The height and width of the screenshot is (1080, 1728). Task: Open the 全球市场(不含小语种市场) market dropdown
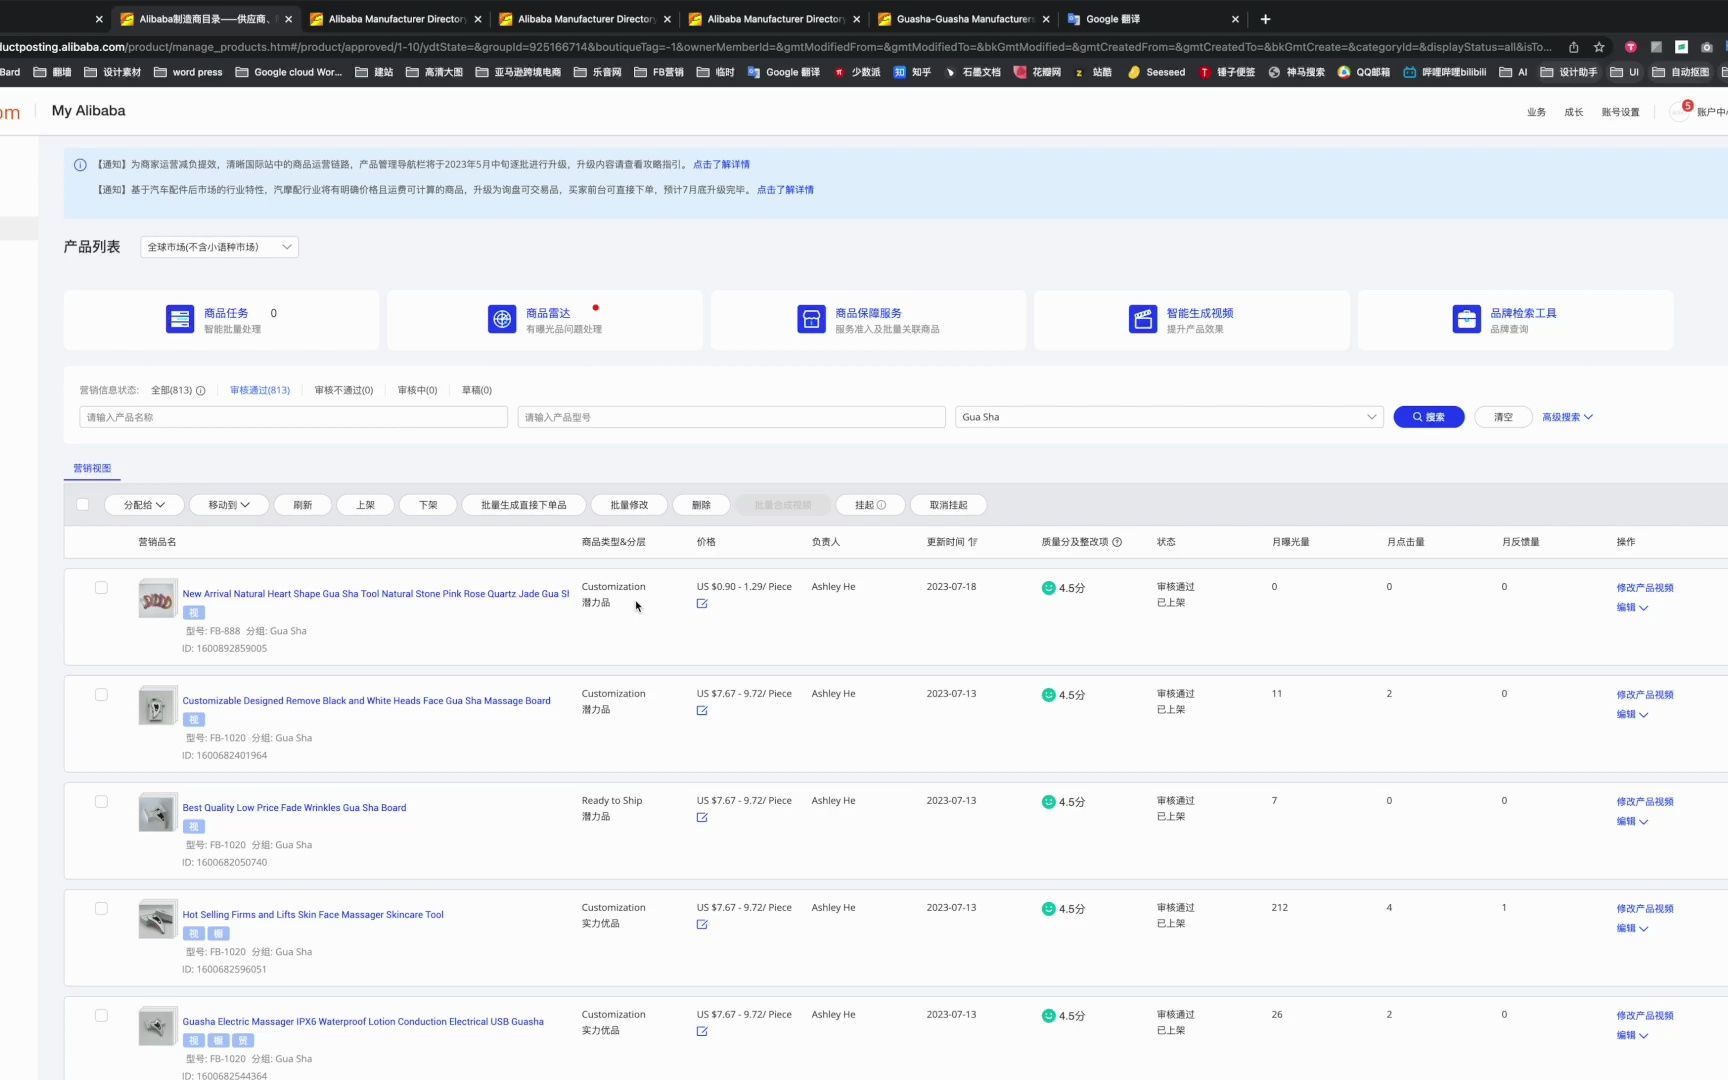[x=219, y=247]
